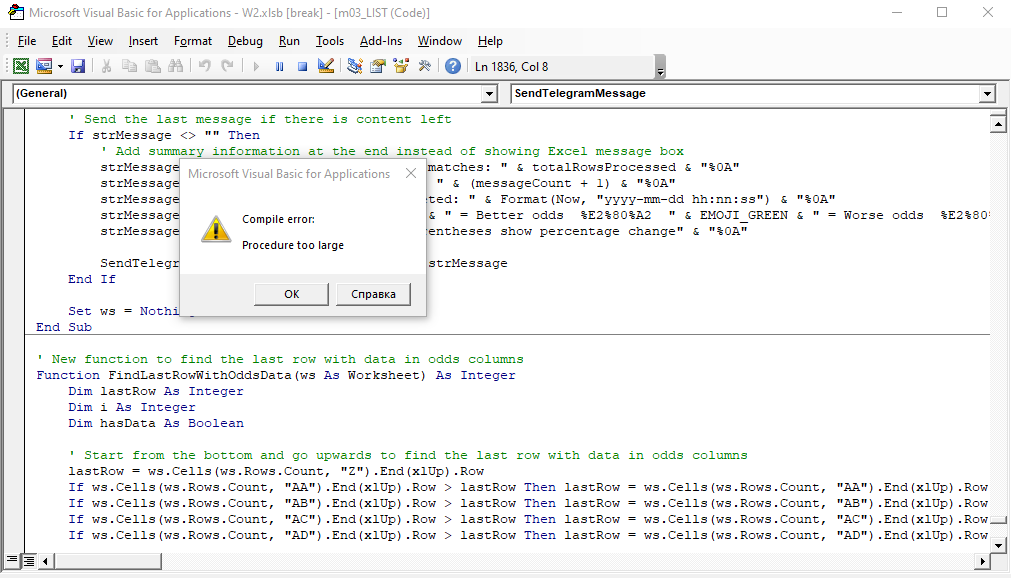Image resolution: width=1011 pixels, height=578 pixels.
Task: Close the compile error dialog
Action: tap(410, 174)
